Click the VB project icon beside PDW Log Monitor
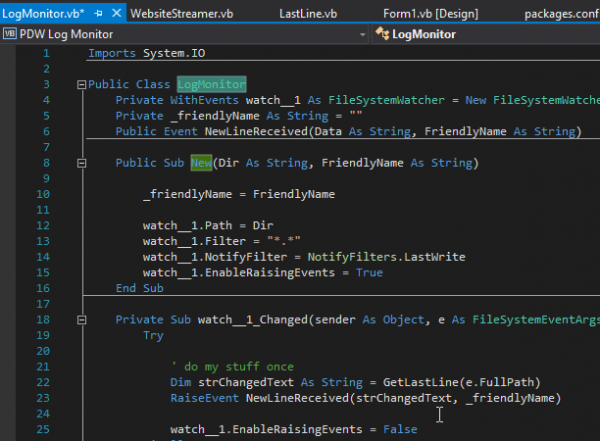 (x=10, y=34)
